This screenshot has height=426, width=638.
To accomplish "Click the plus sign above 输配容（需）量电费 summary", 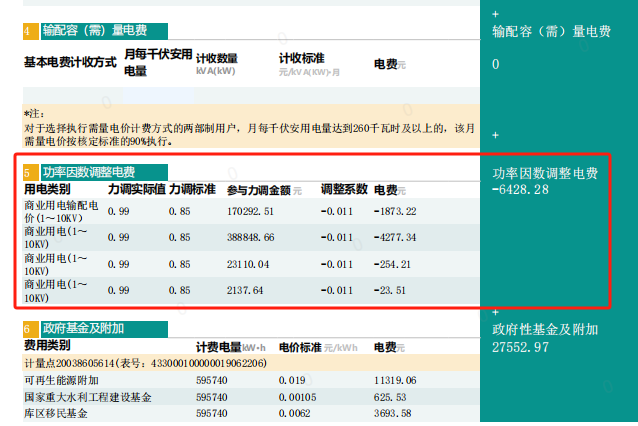I will 496,14.
